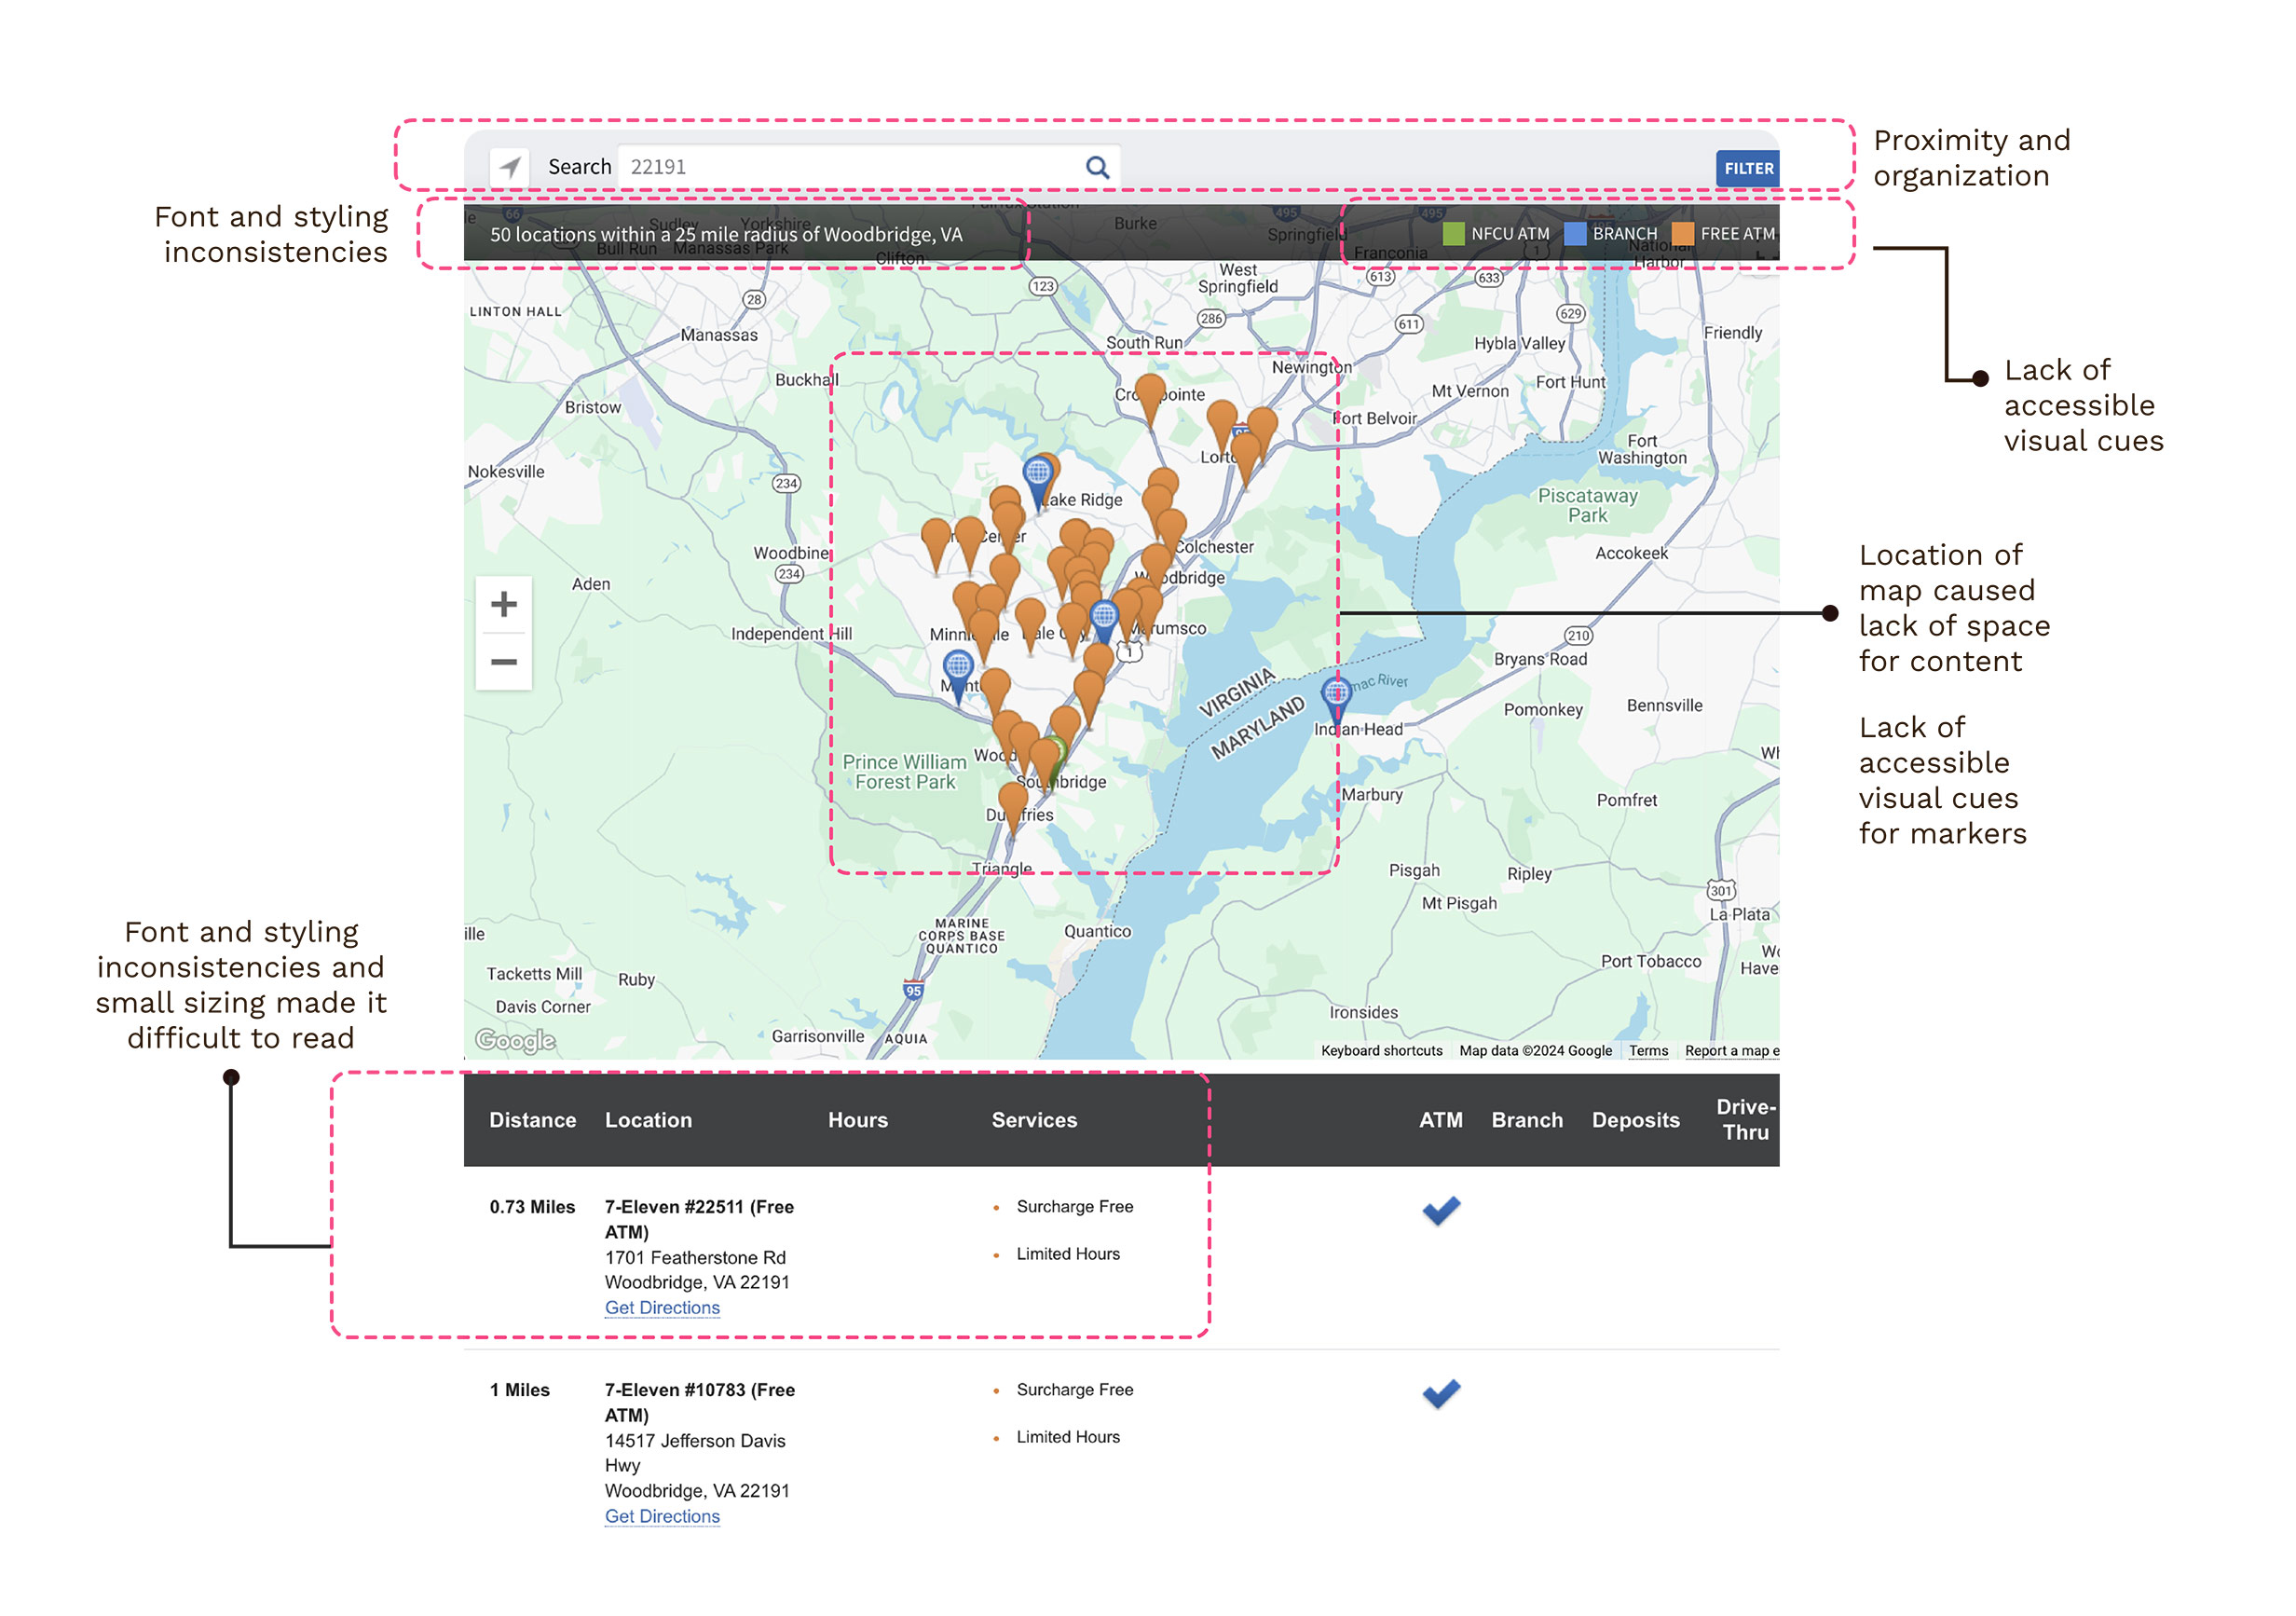Click the current location arrow icon
This screenshot has height=1616, width=2296.
tap(510, 167)
